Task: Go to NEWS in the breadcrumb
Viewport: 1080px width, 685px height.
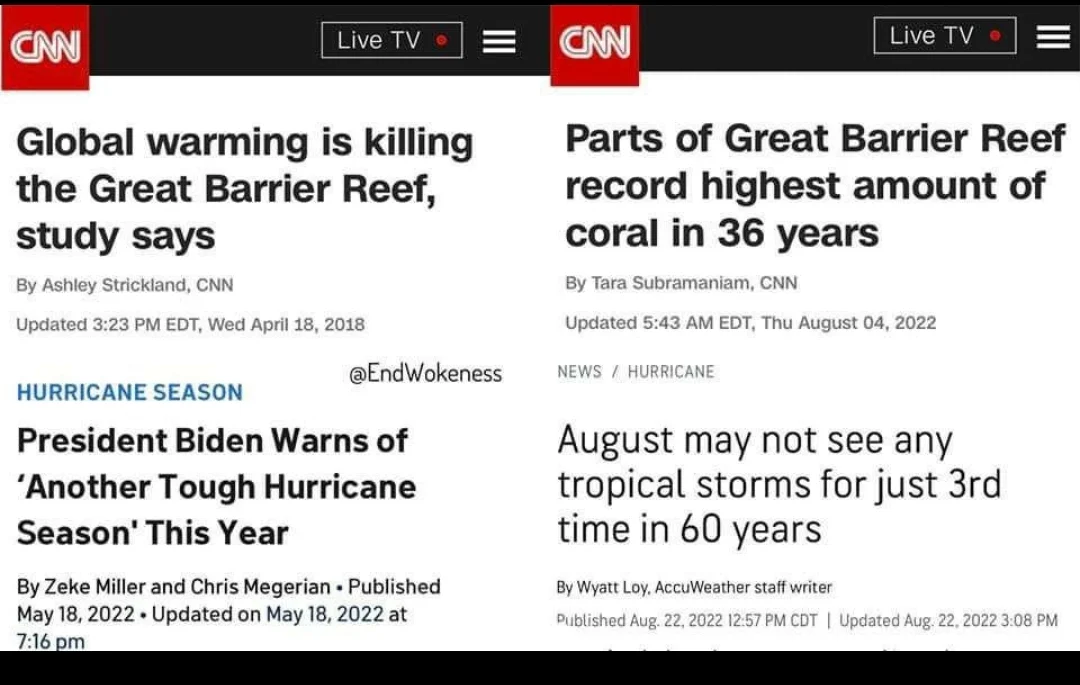Action: pyautogui.click(x=579, y=372)
